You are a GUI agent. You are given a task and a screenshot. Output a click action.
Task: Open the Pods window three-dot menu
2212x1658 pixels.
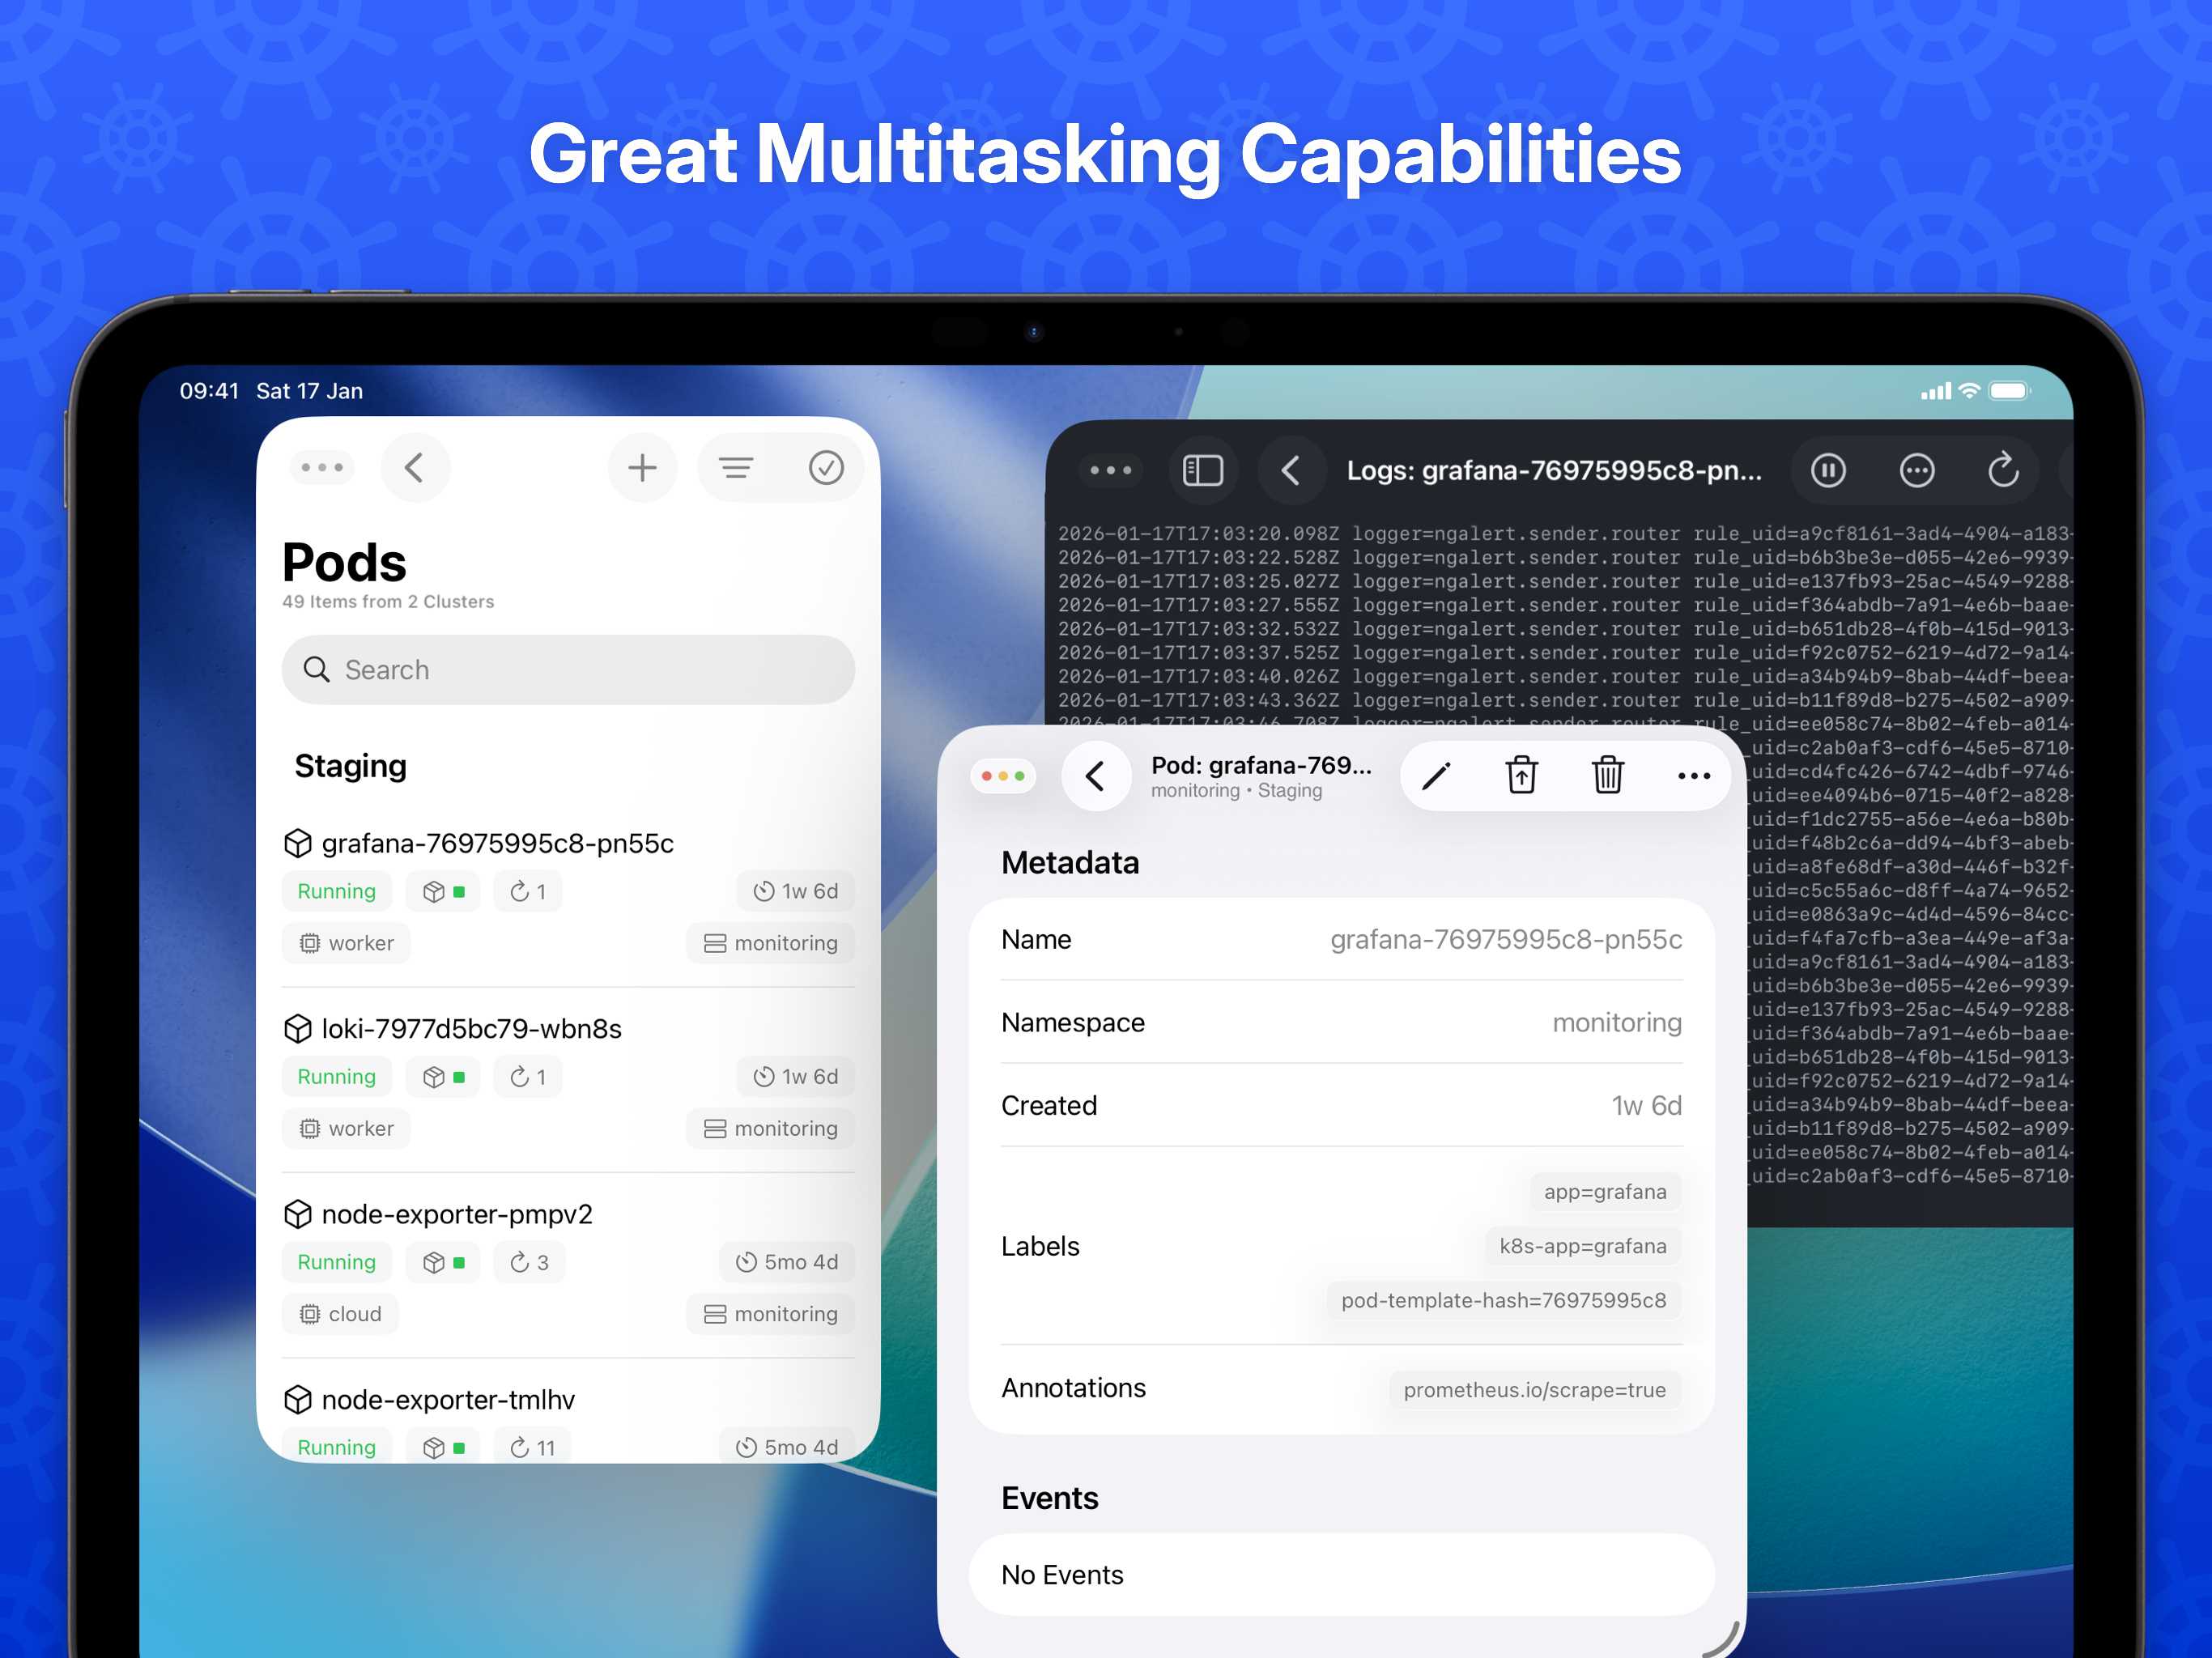click(322, 468)
